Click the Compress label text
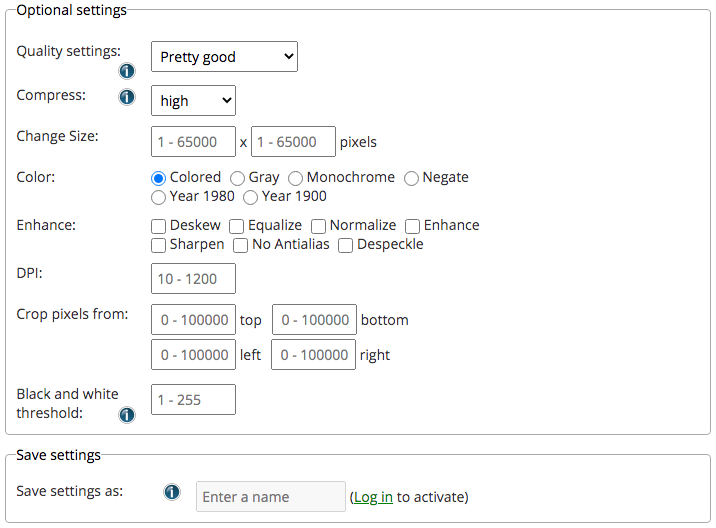Screen dimensions: 716x528 (51, 95)
